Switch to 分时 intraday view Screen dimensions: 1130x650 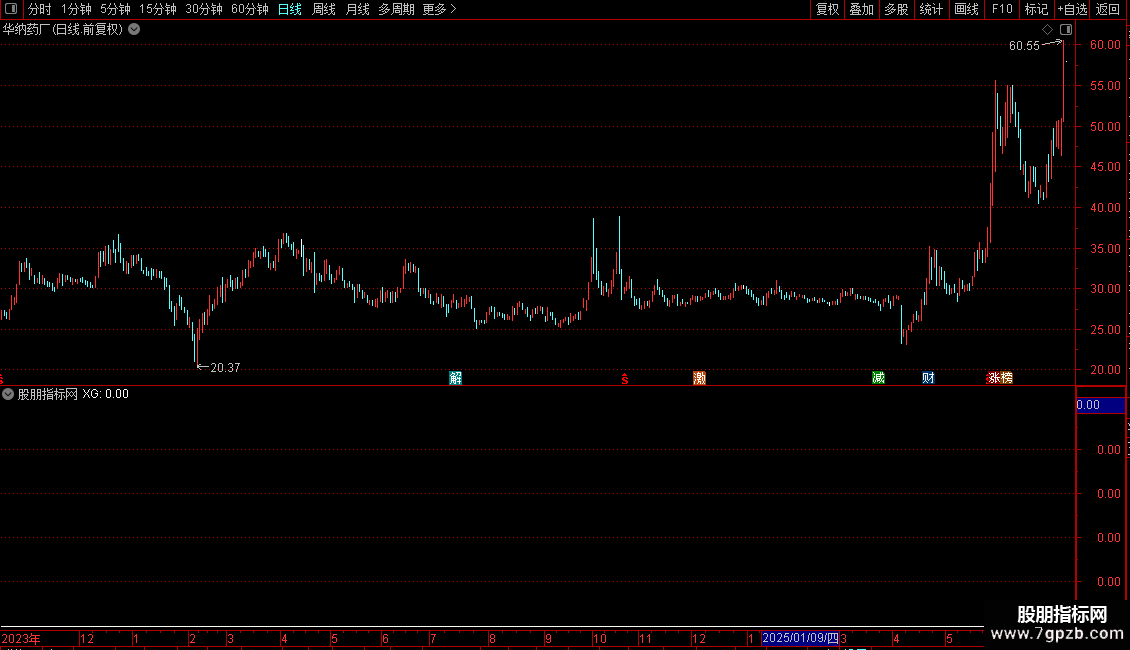click(40, 9)
